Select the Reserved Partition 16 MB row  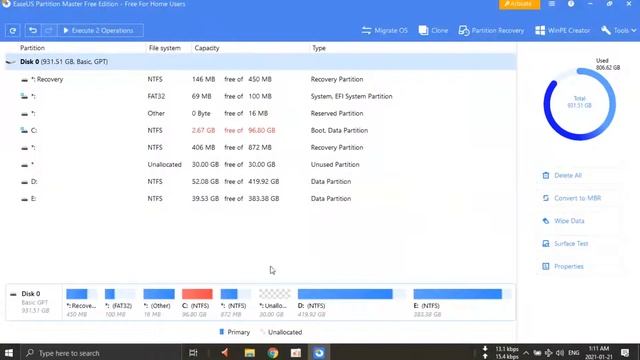point(260,113)
